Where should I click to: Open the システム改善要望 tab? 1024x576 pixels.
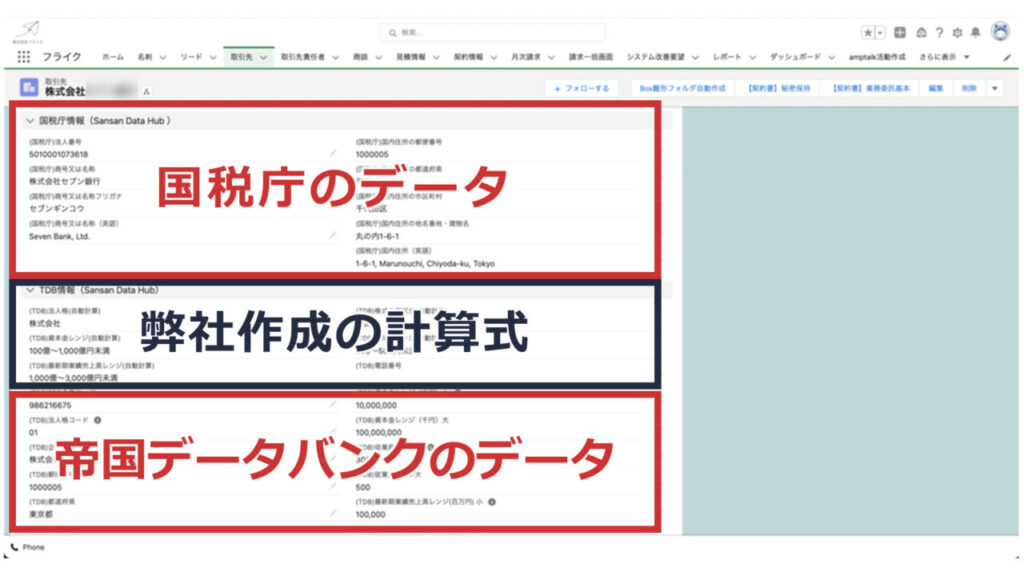tap(656, 57)
